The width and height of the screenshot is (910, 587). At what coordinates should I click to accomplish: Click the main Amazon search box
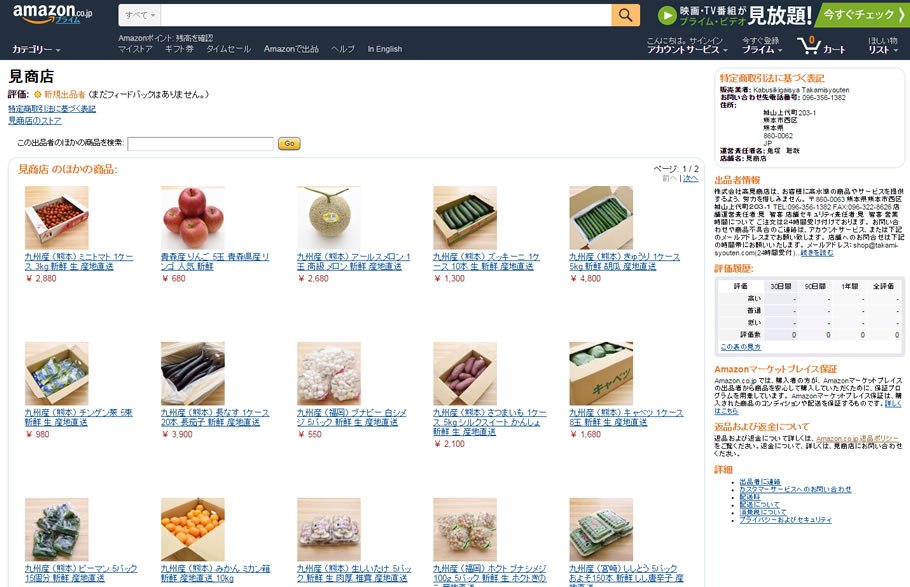pos(386,15)
